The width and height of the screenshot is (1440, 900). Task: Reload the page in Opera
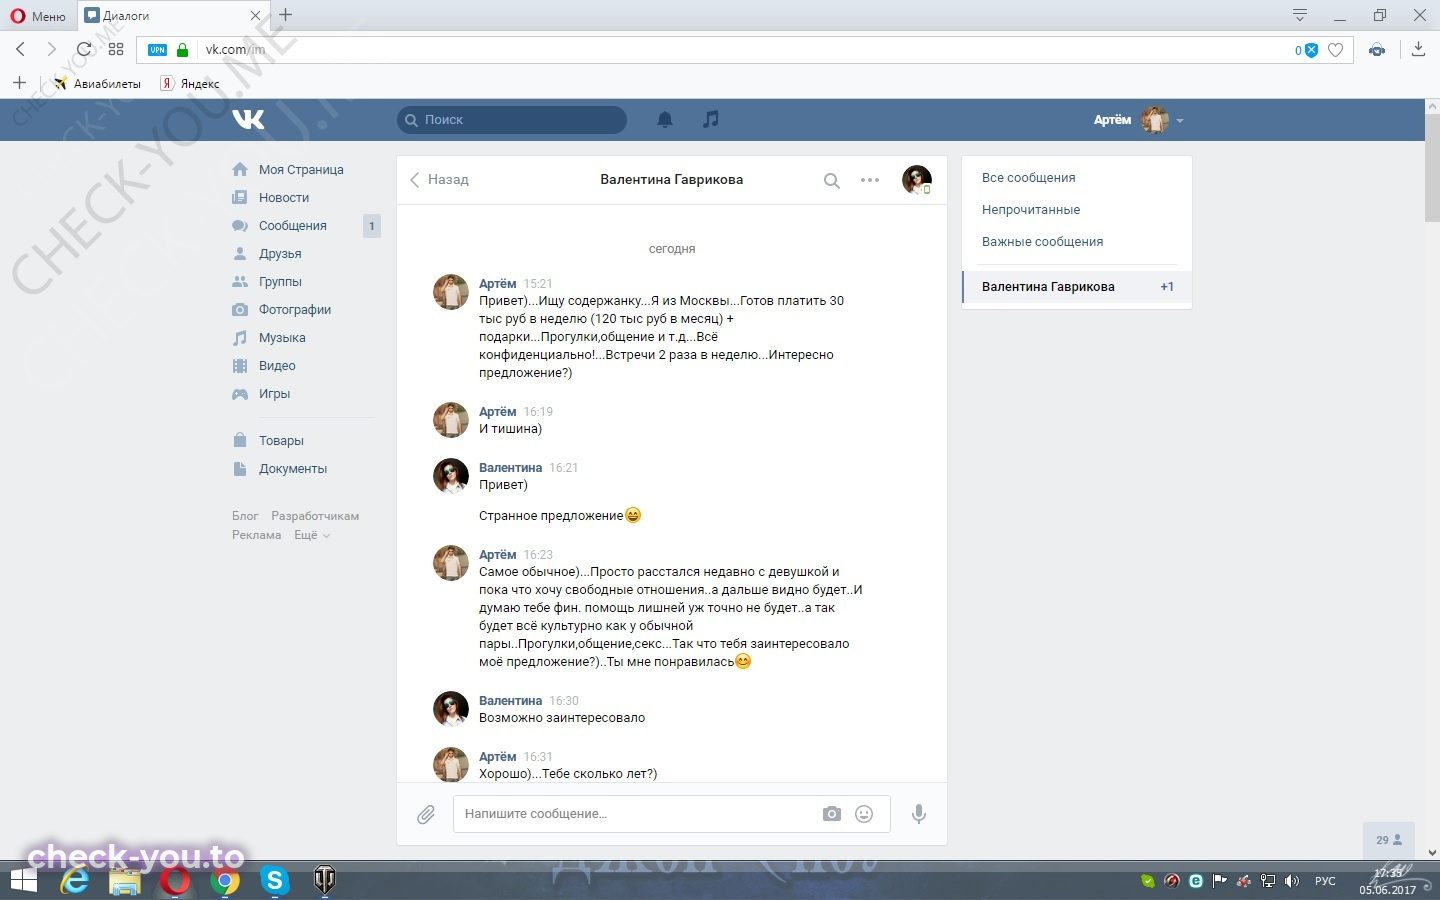coord(84,49)
